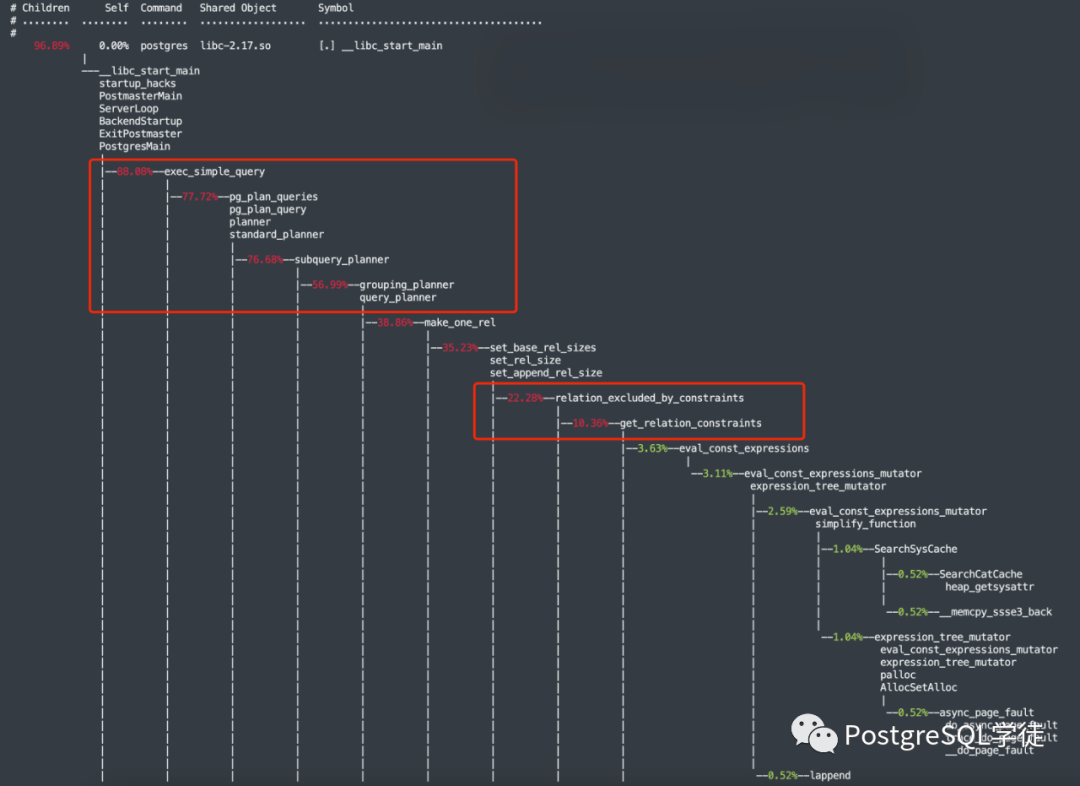Click the "PostgresMain" call line

coord(134,146)
